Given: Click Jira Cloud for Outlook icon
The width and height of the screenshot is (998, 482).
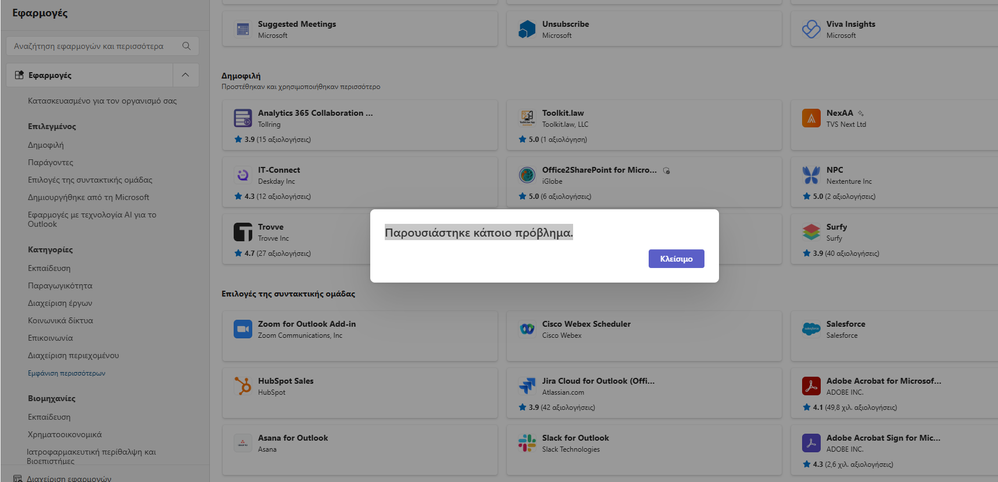Looking at the screenshot, I should tap(527, 386).
